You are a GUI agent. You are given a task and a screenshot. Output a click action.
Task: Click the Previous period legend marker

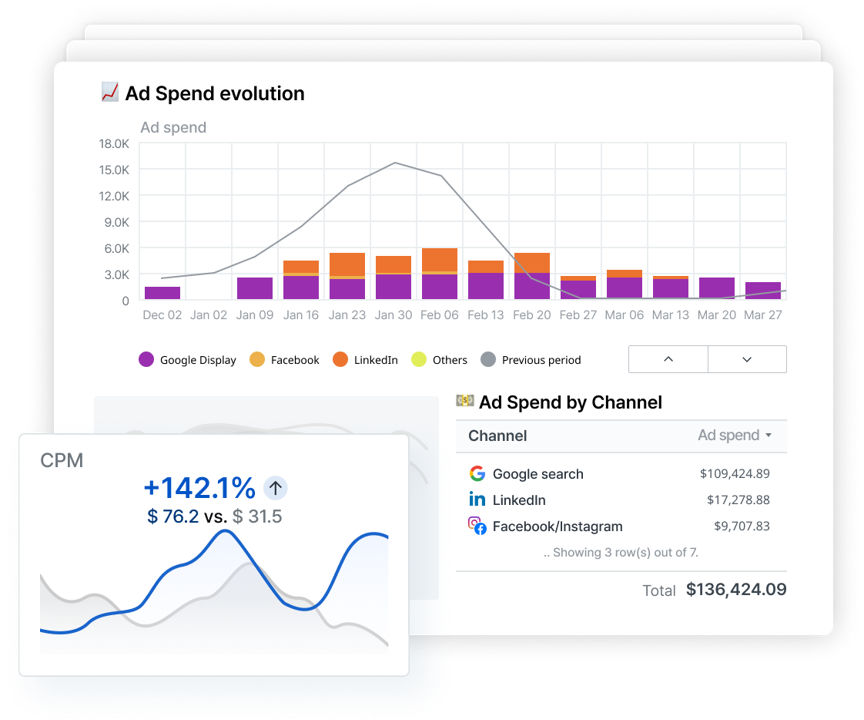point(489,359)
